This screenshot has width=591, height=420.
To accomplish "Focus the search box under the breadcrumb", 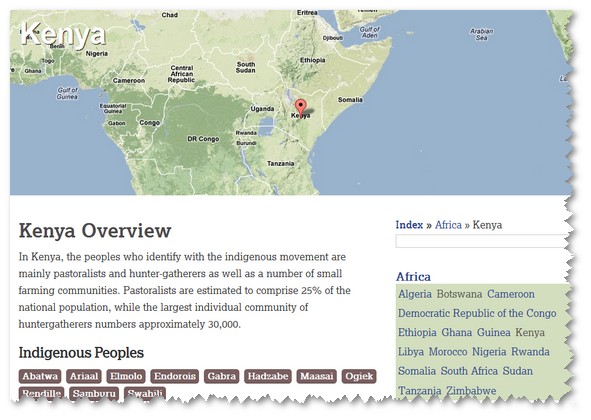I will click(482, 241).
